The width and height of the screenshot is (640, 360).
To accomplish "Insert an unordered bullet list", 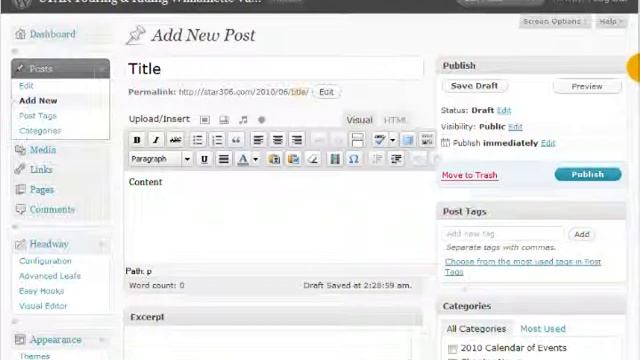I will pos(198,140).
